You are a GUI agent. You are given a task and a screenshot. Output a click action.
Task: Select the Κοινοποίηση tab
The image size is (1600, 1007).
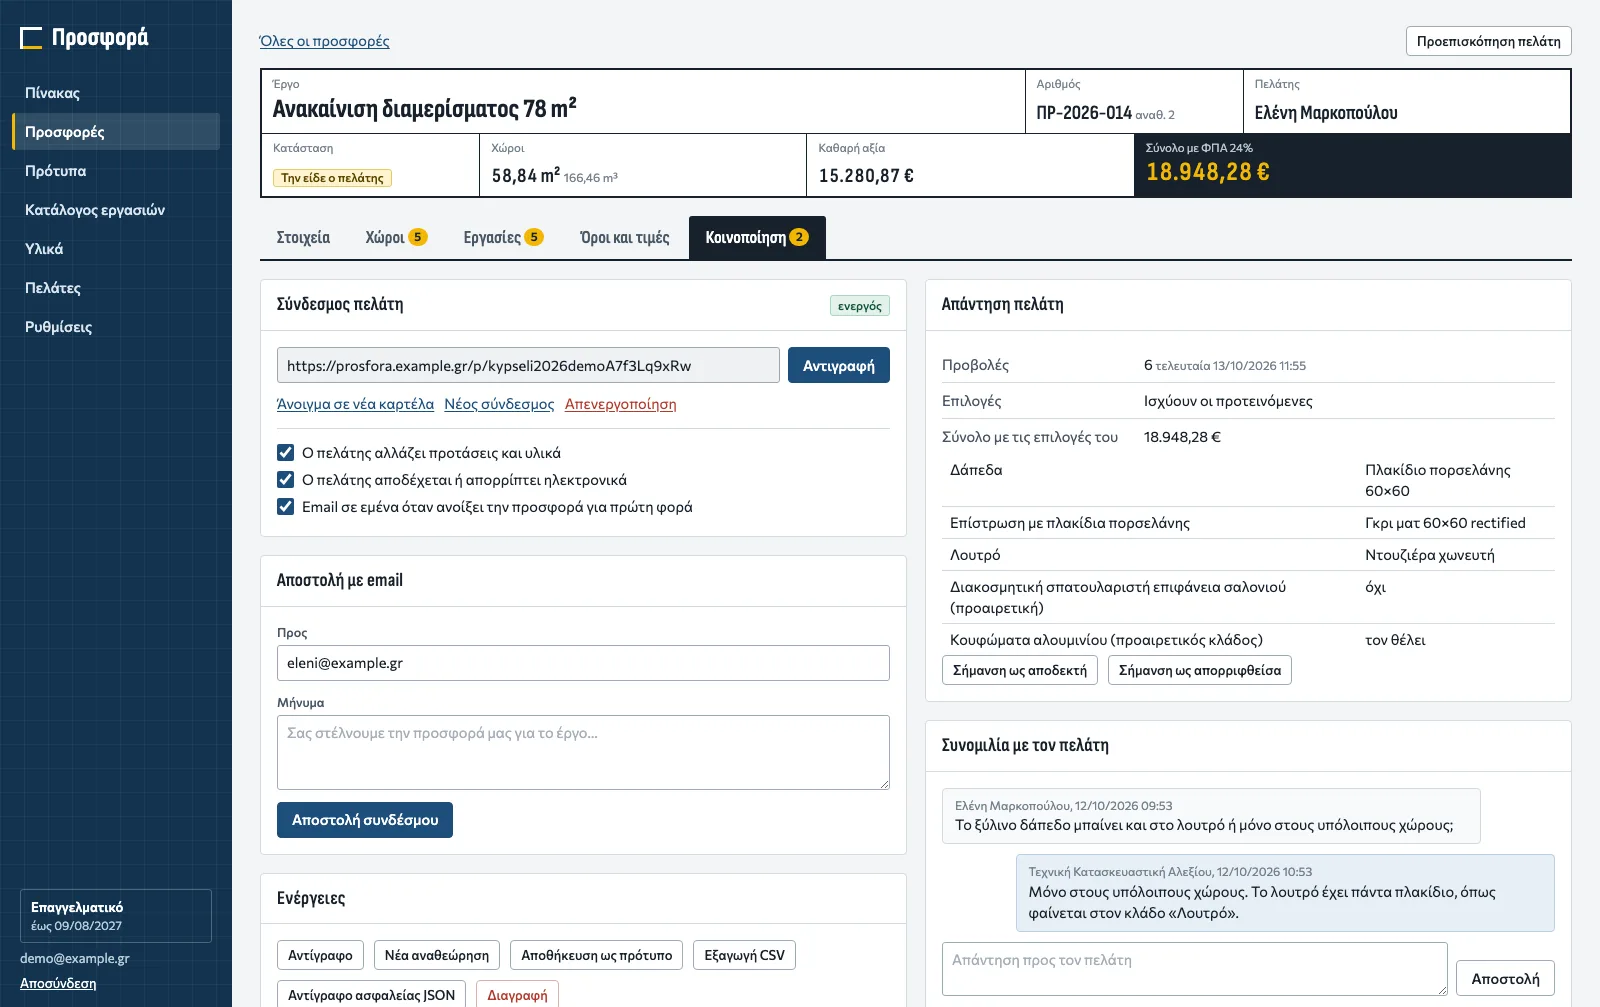(x=757, y=238)
